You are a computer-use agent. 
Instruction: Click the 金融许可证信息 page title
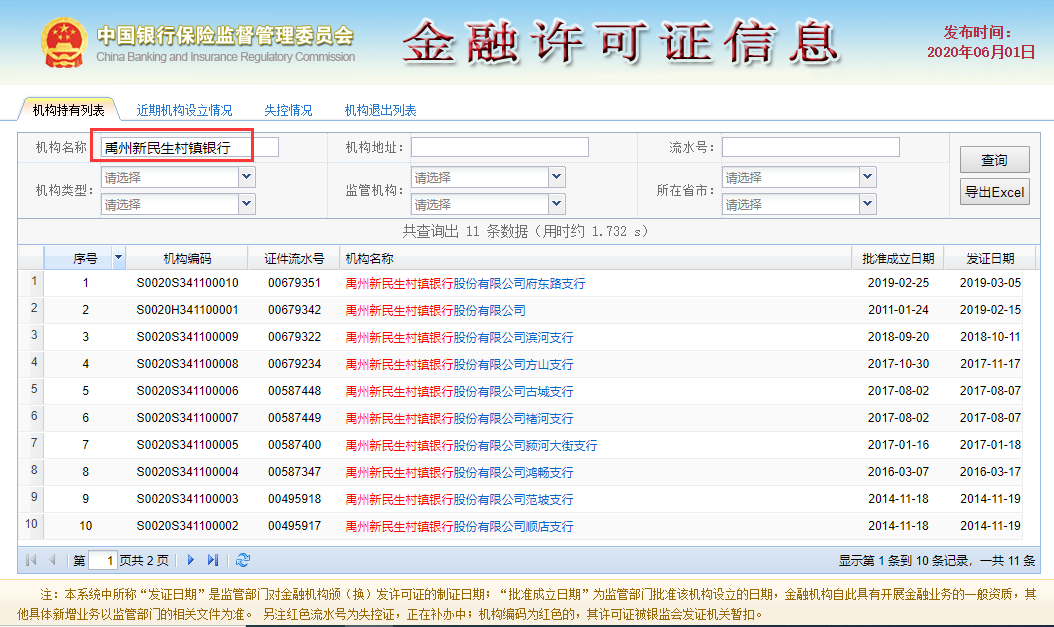(620, 42)
